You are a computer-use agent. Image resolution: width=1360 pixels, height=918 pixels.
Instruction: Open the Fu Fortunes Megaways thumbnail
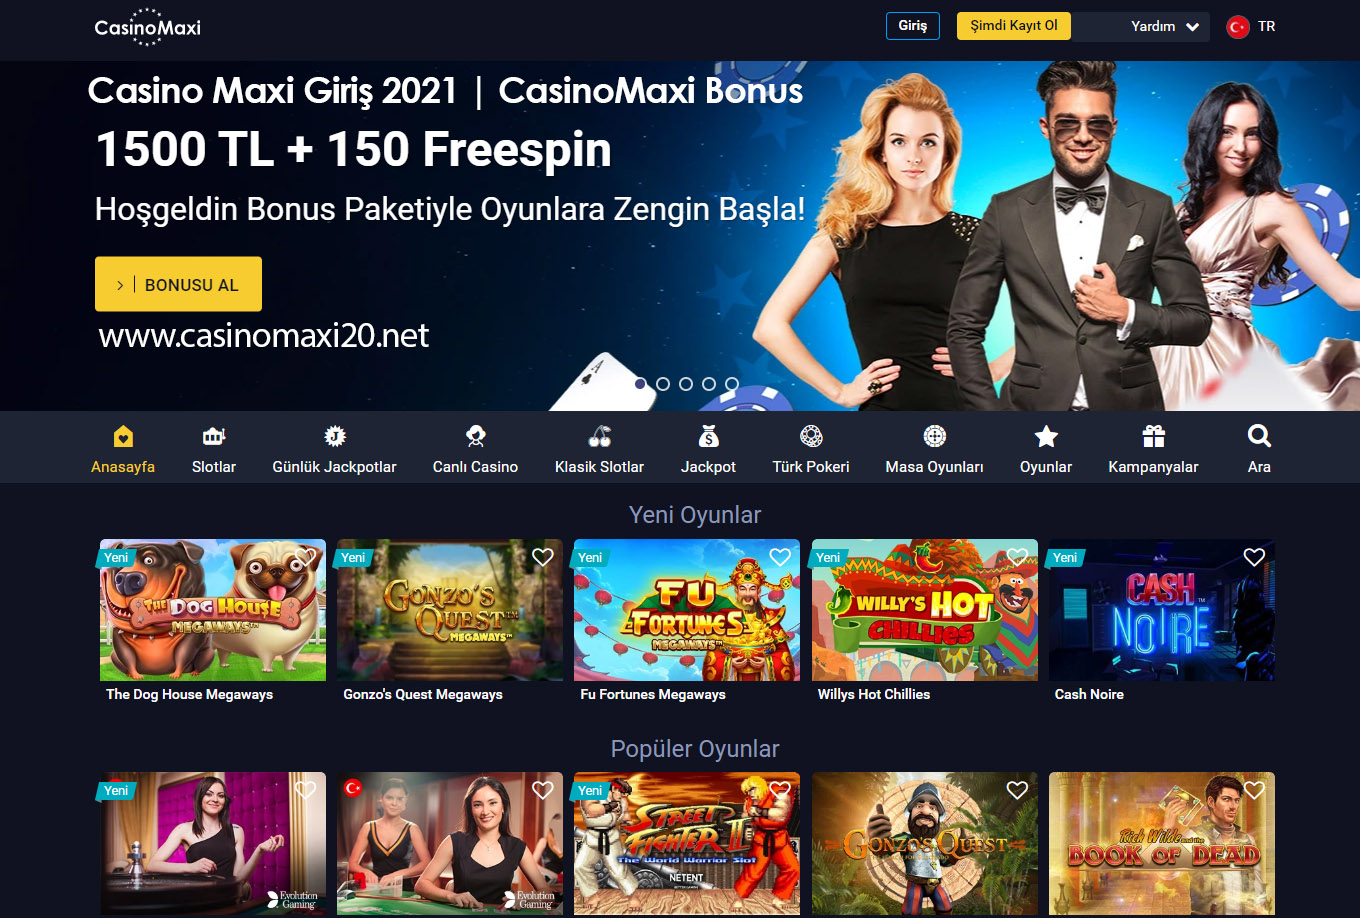click(687, 610)
